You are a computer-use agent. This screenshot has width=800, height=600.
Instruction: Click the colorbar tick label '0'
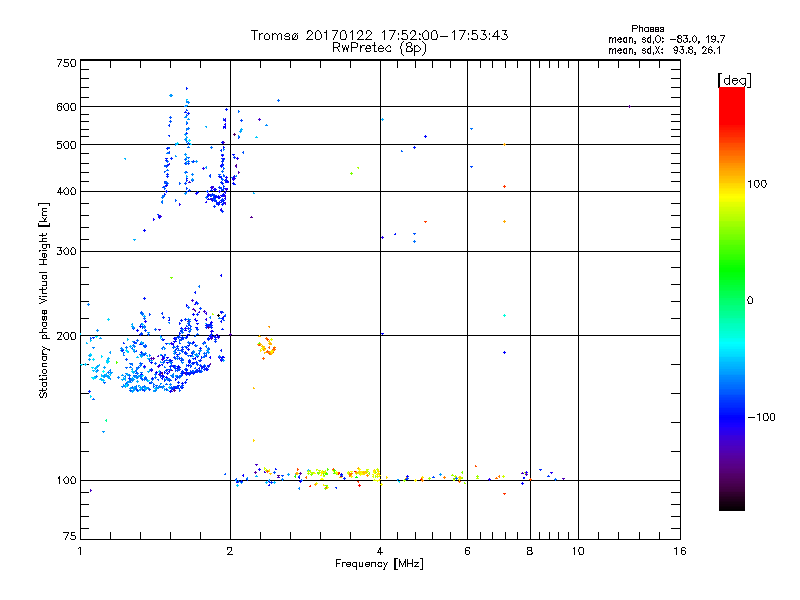coord(750,301)
